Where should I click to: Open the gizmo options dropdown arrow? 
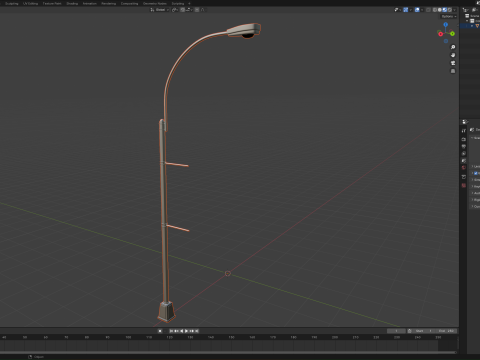tap(411, 10)
